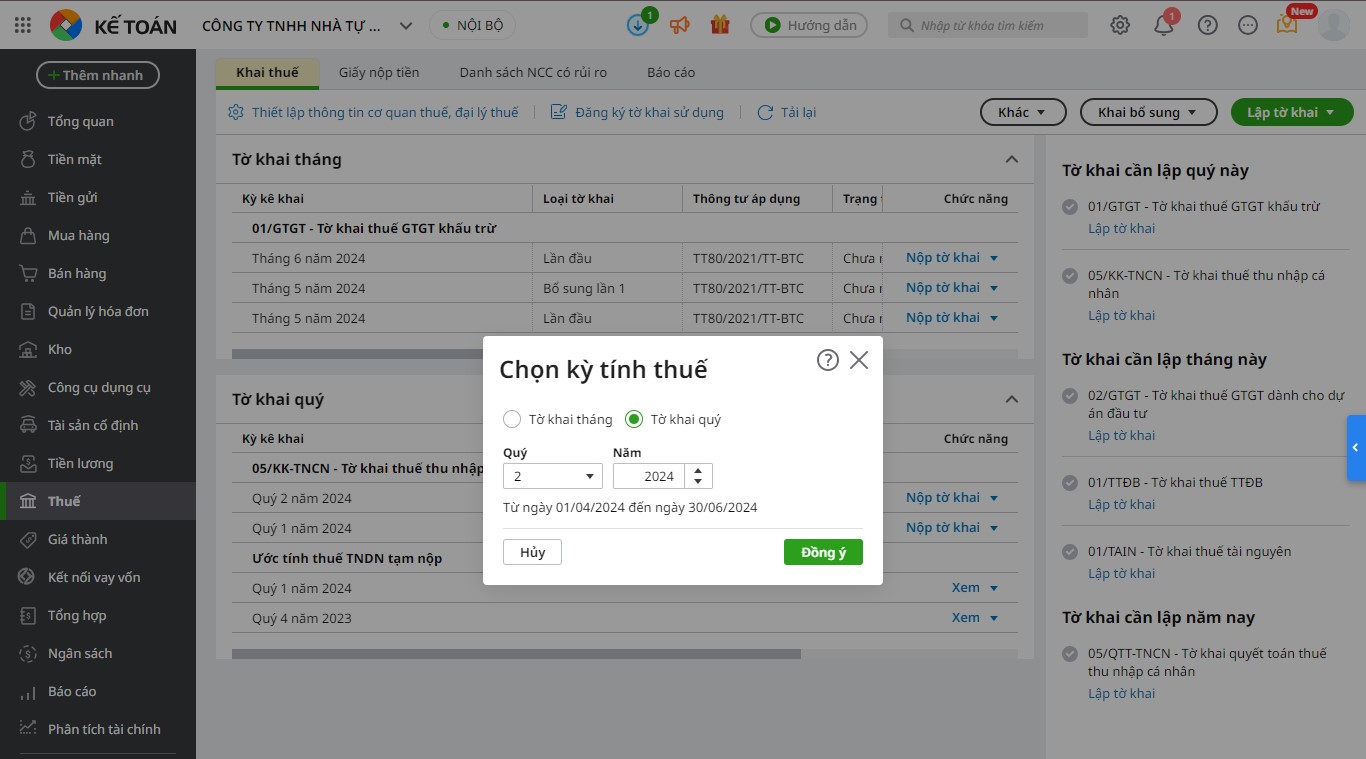
Task: Open the Khác dropdown button
Action: (x=1022, y=112)
